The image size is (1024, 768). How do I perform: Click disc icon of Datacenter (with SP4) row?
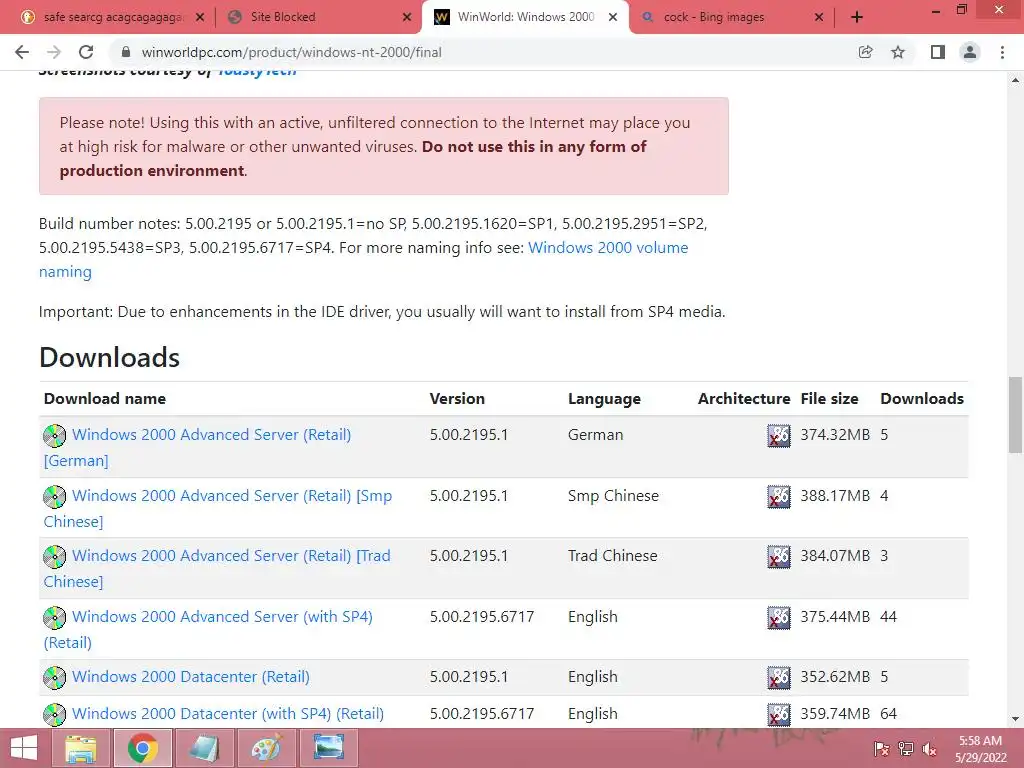pyautogui.click(x=54, y=714)
